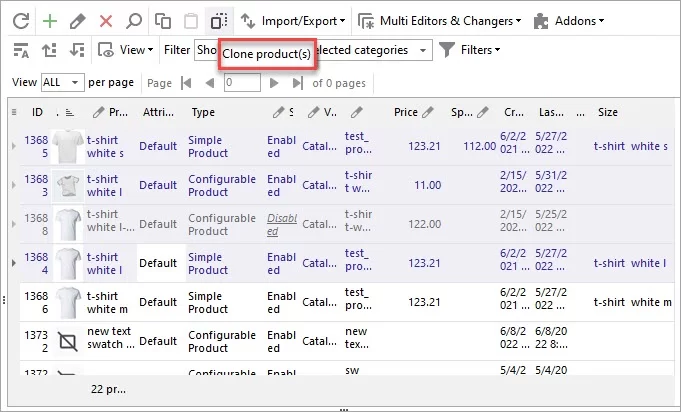This screenshot has width=681, height=412.
Task: Expand the row for product 13688
Action: coord(14,224)
